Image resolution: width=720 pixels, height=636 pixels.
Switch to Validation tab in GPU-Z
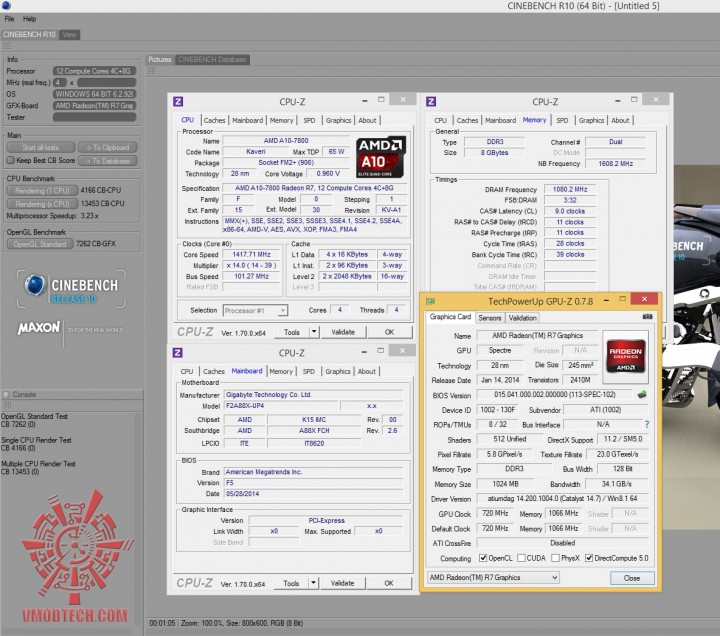523,318
